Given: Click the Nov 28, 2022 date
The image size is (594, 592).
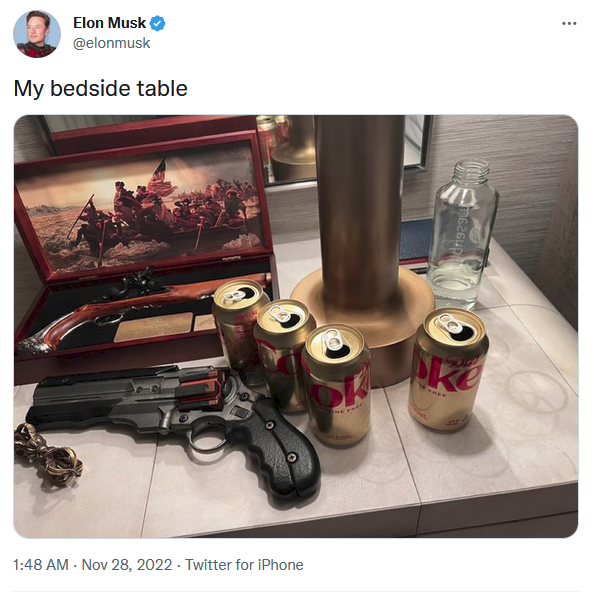Looking at the screenshot, I should point(127,565).
